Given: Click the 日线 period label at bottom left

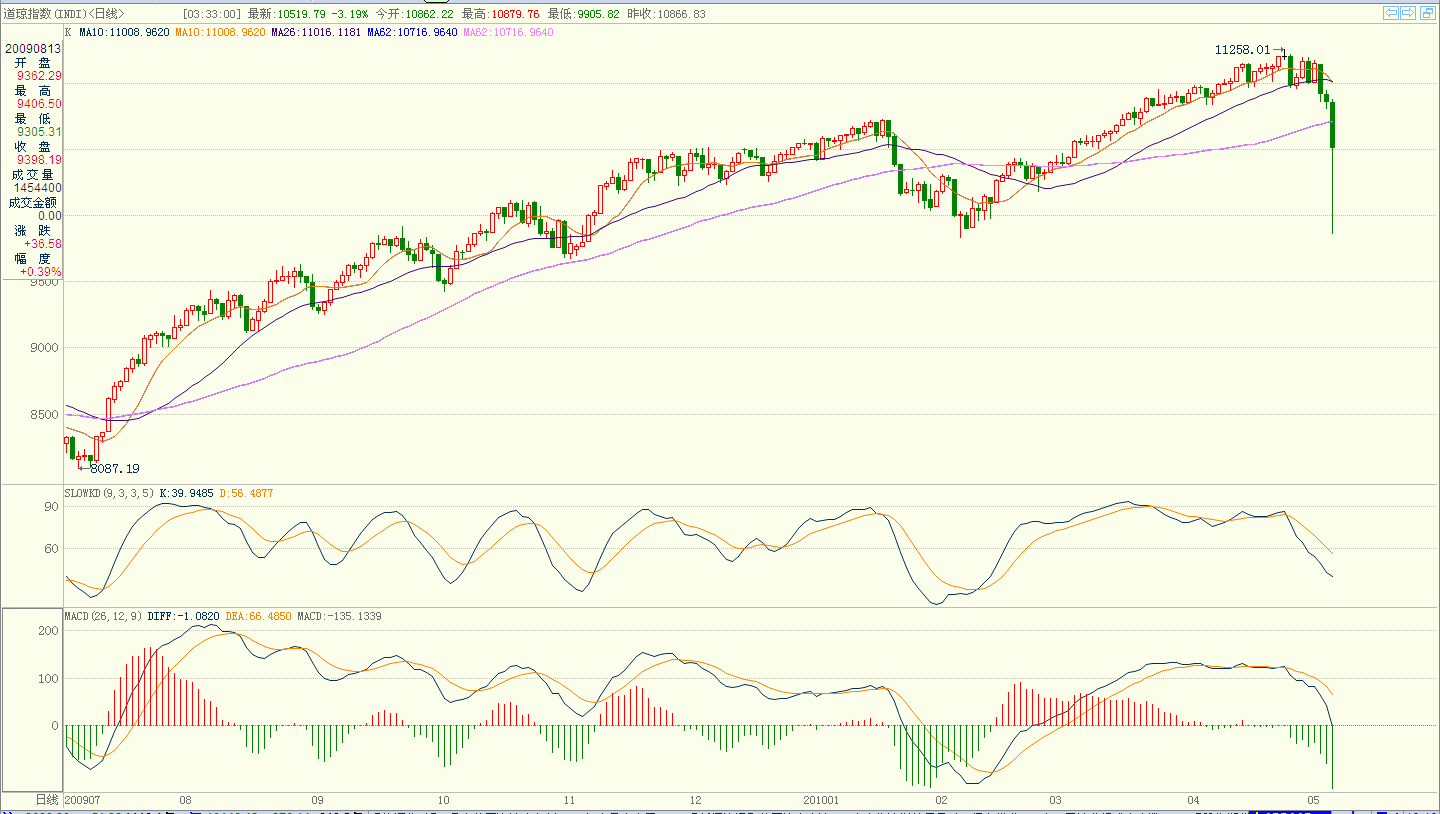Looking at the screenshot, I should pyautogui.click(x=47, y=801).
